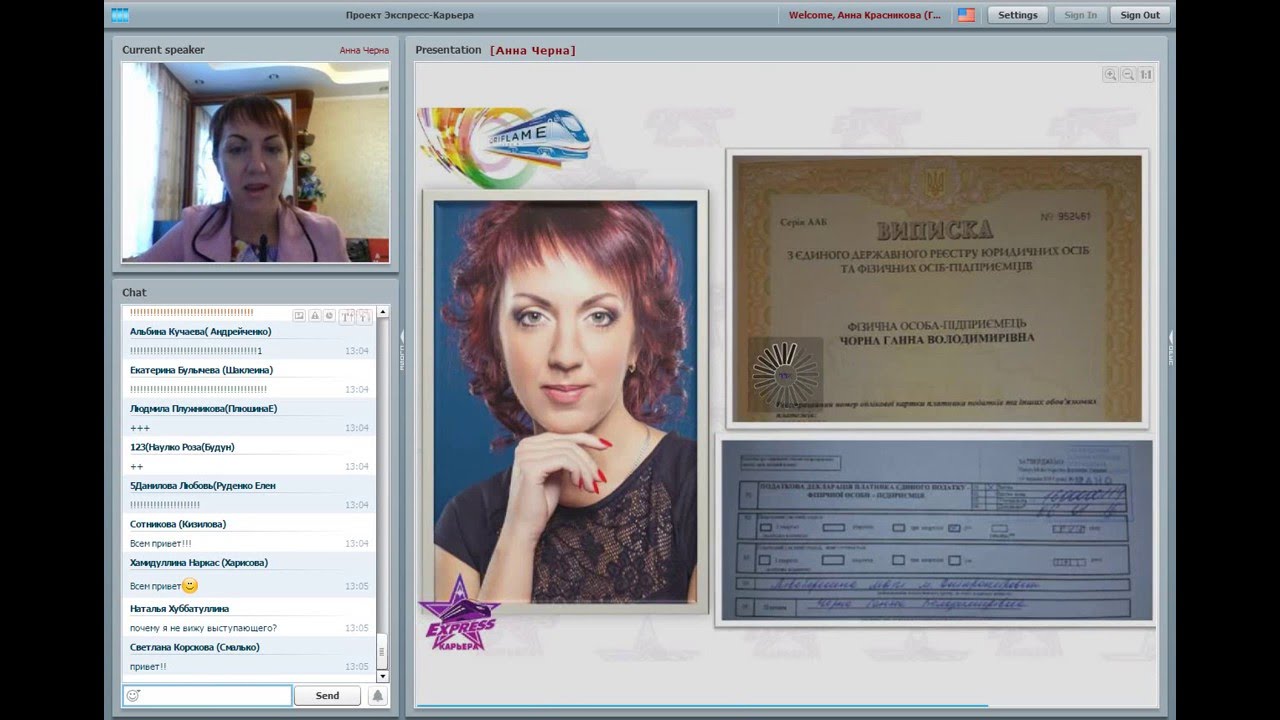Click chat name '123(Наулко Роза(Будун)'
The image size is (1280, 720).
click(x=182, y=447)
